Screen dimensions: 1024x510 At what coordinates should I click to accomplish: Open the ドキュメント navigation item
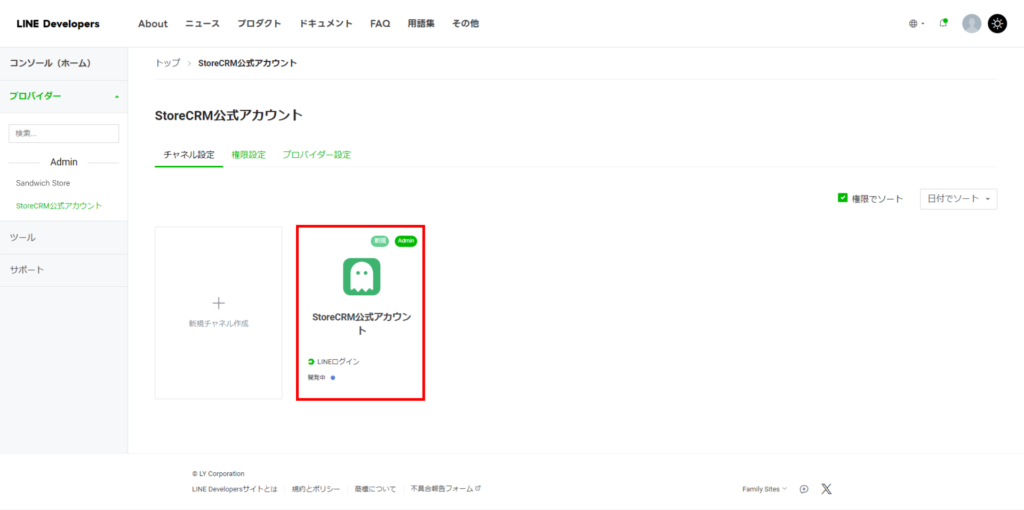326,24
